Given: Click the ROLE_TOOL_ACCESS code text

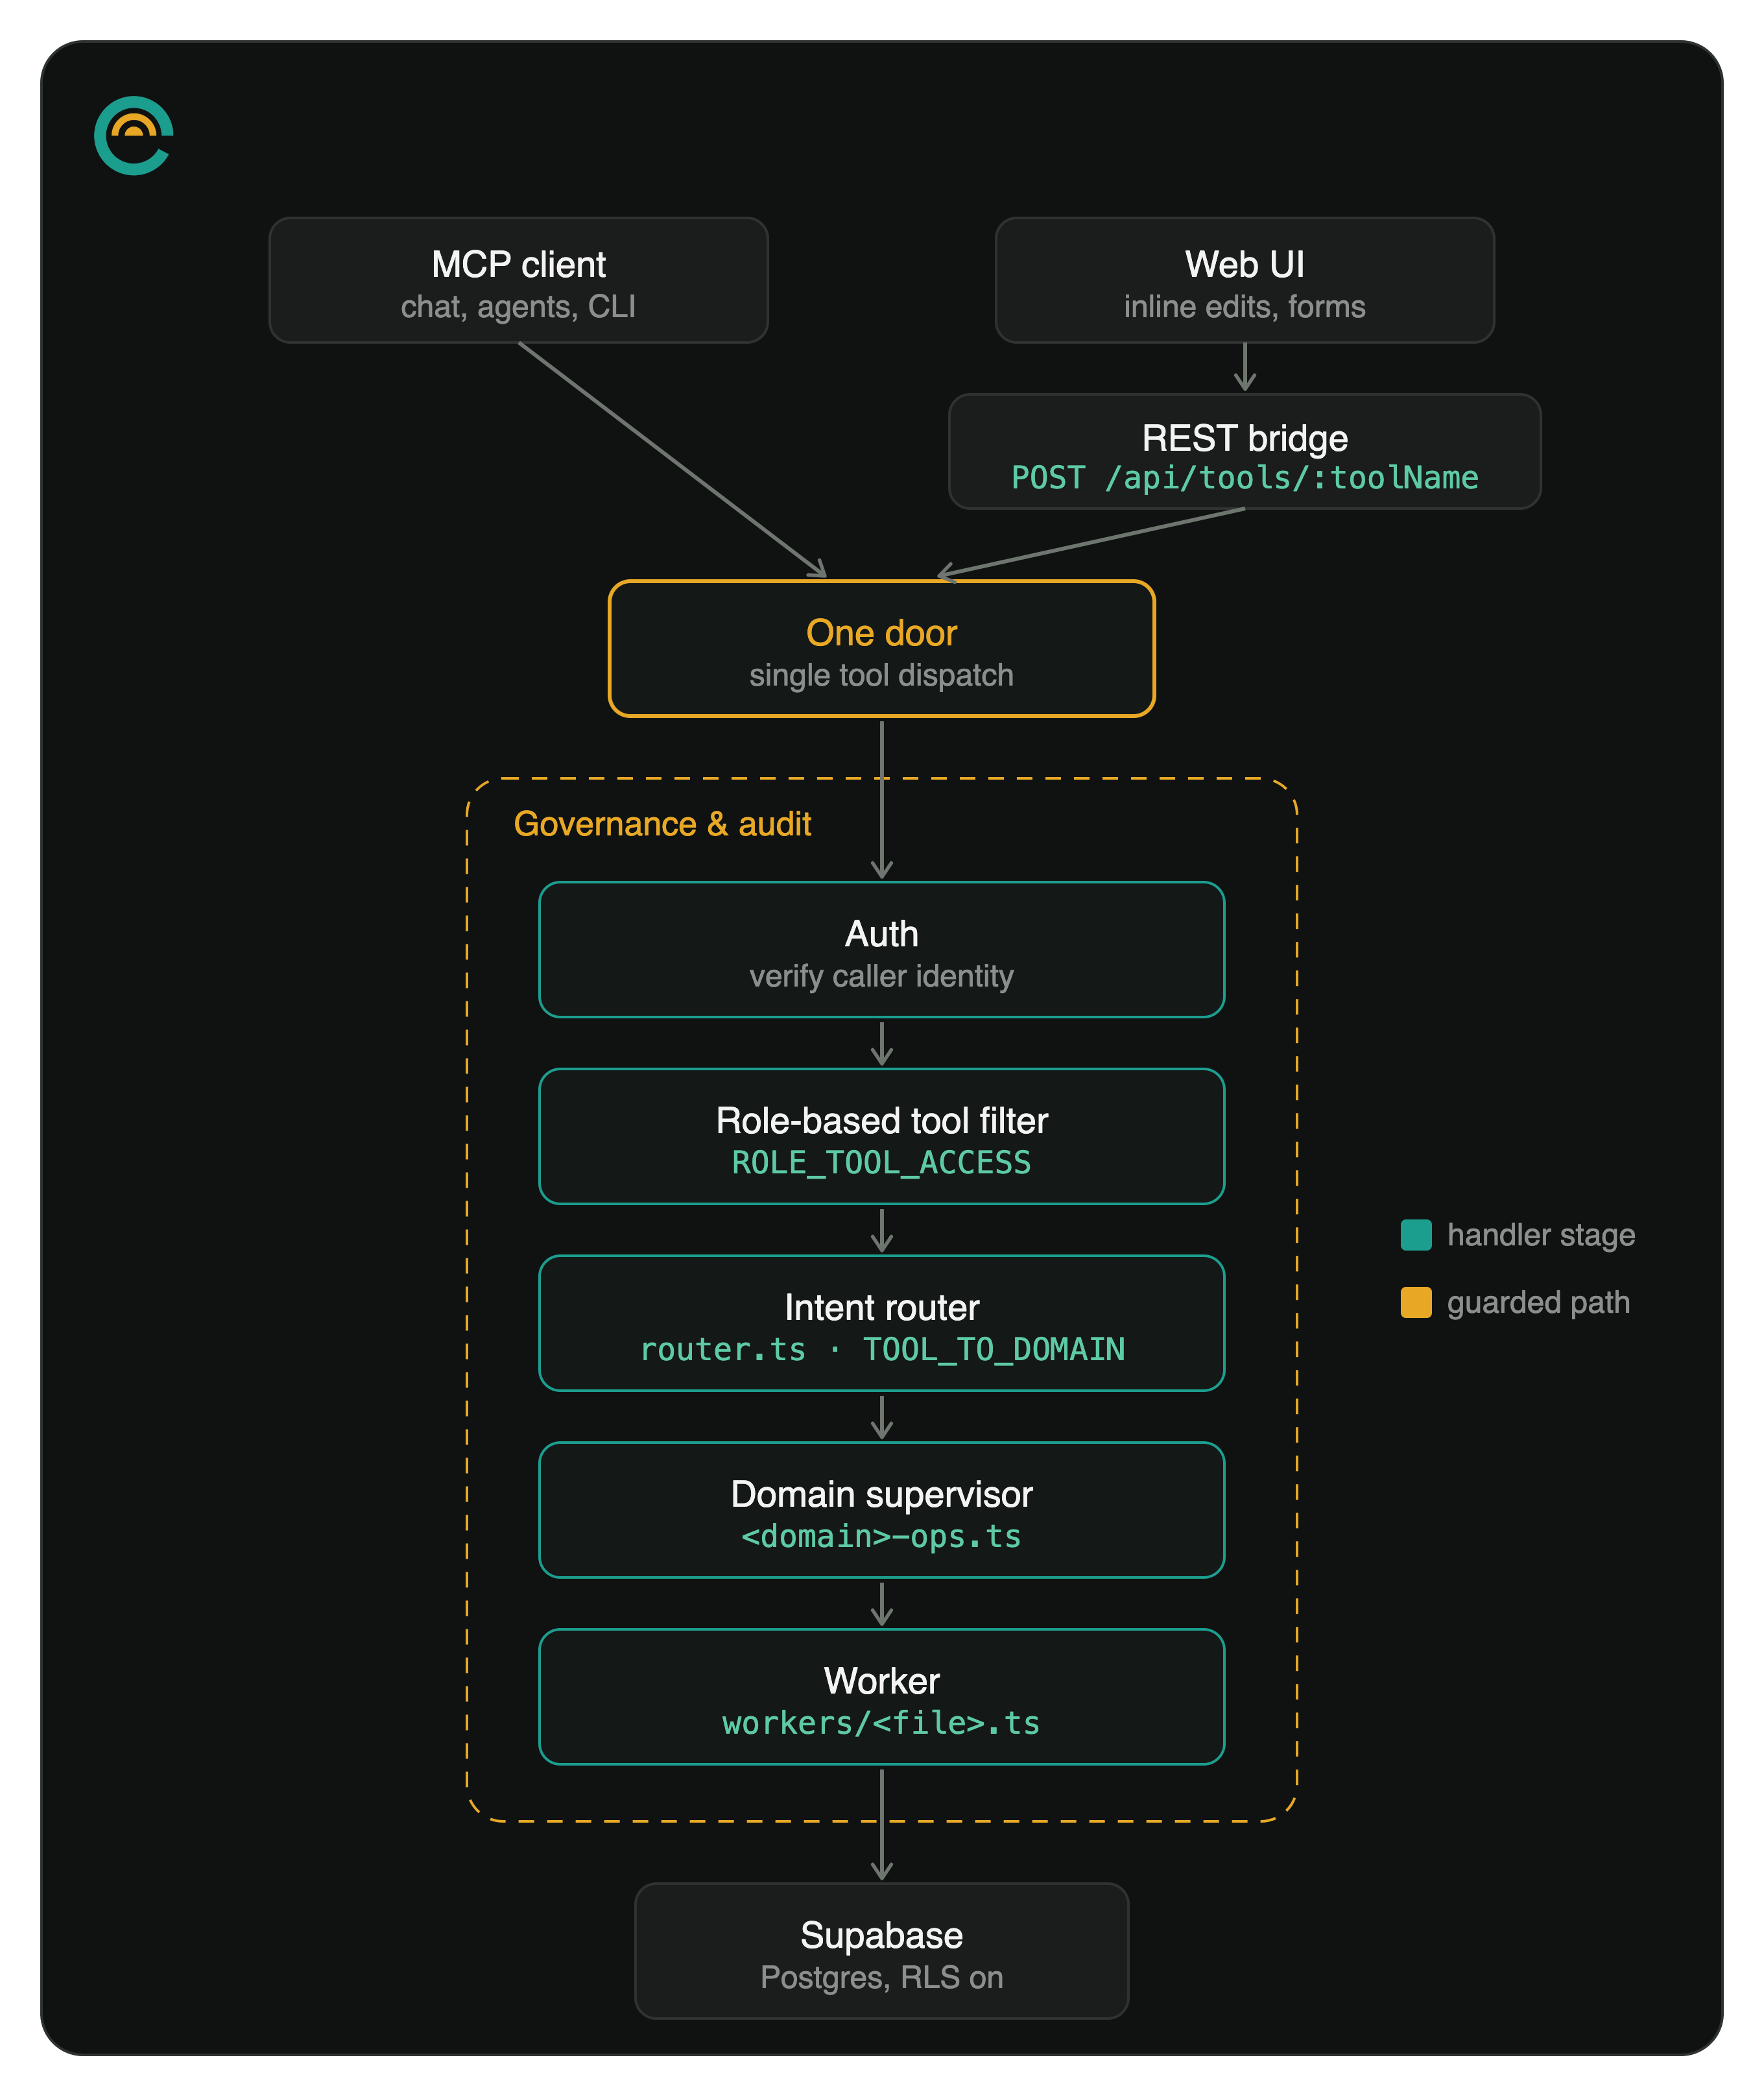Looking at the screenshot, I should pos(881,1163).
